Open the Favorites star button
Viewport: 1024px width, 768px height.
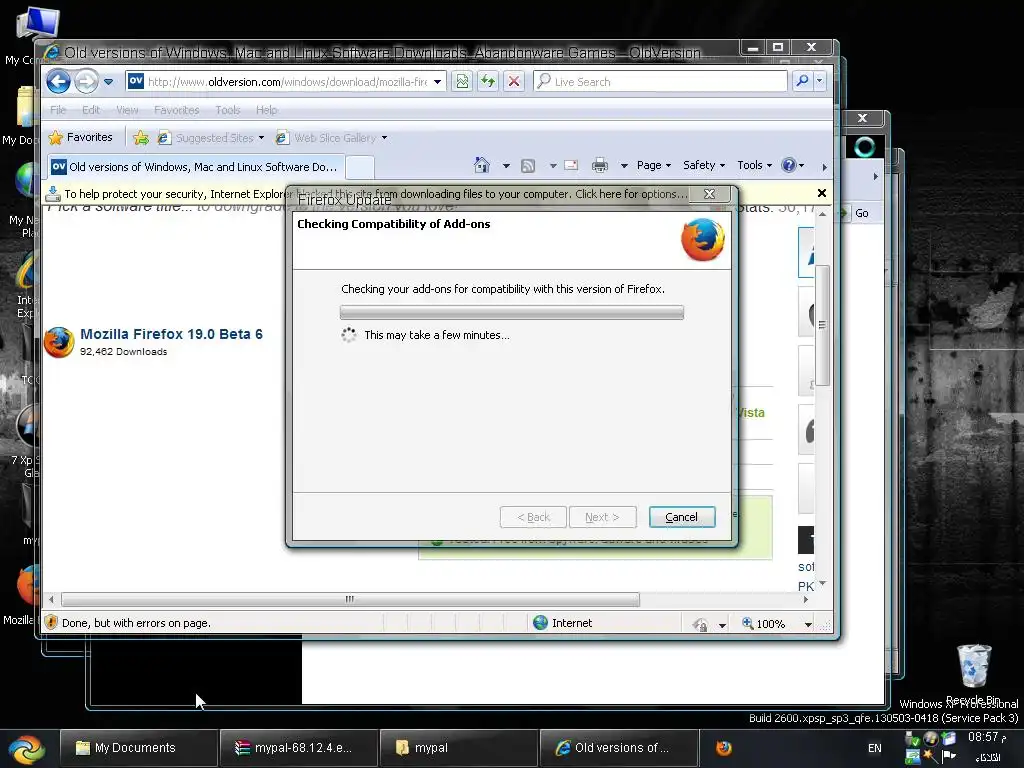click(x=80, y=137)
